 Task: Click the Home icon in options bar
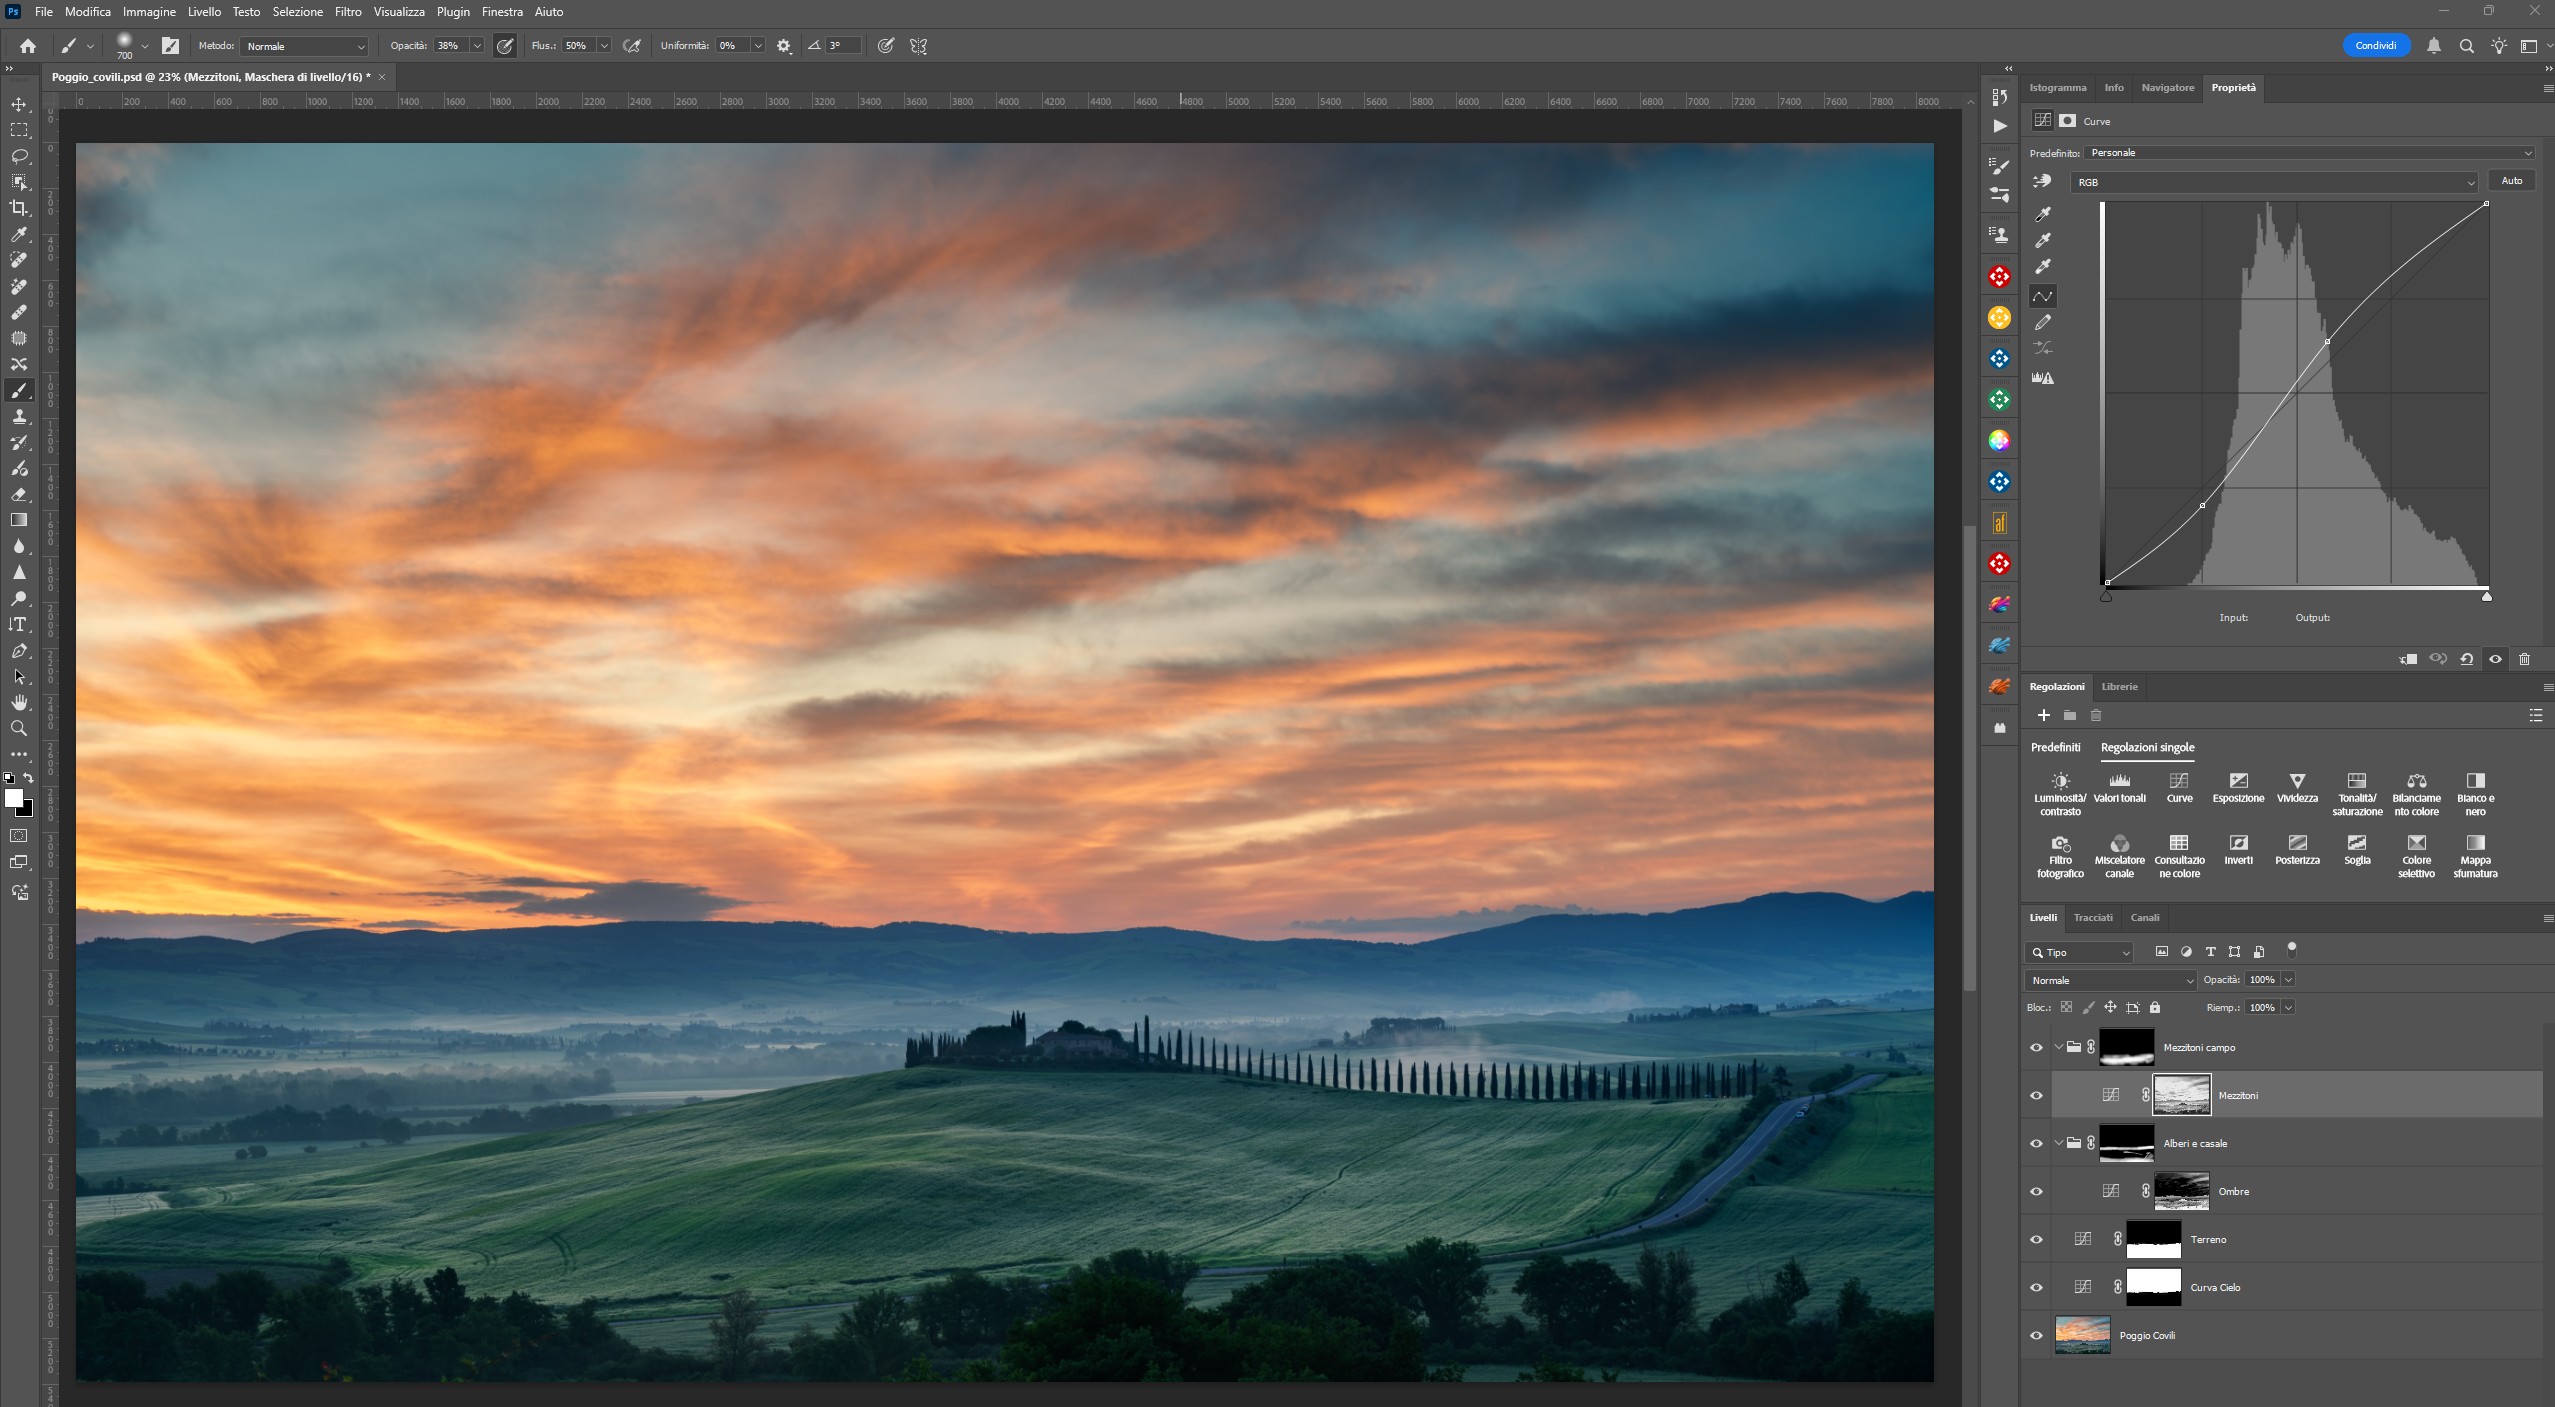pyautogui.click(x=28, y=46)
